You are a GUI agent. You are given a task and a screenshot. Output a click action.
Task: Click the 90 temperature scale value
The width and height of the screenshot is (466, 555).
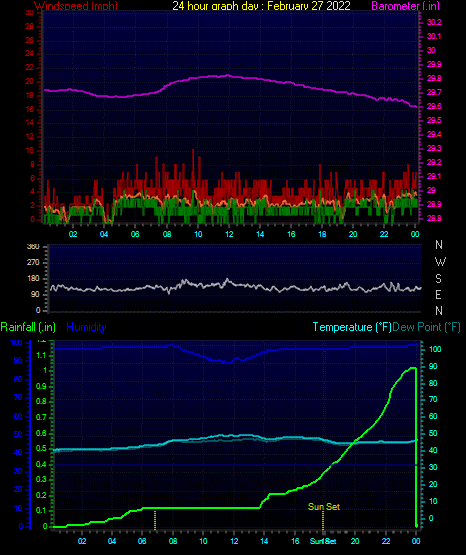point(433,366)
